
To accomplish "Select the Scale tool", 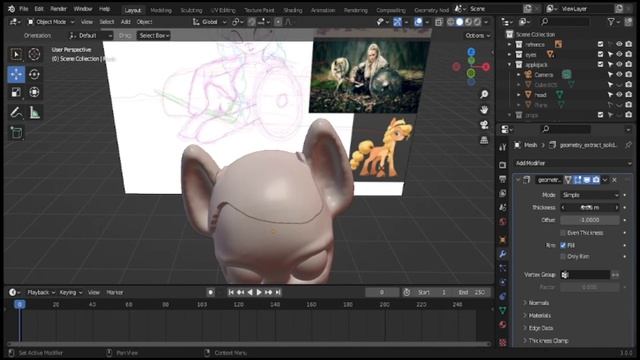I will (x=16, y=92).
